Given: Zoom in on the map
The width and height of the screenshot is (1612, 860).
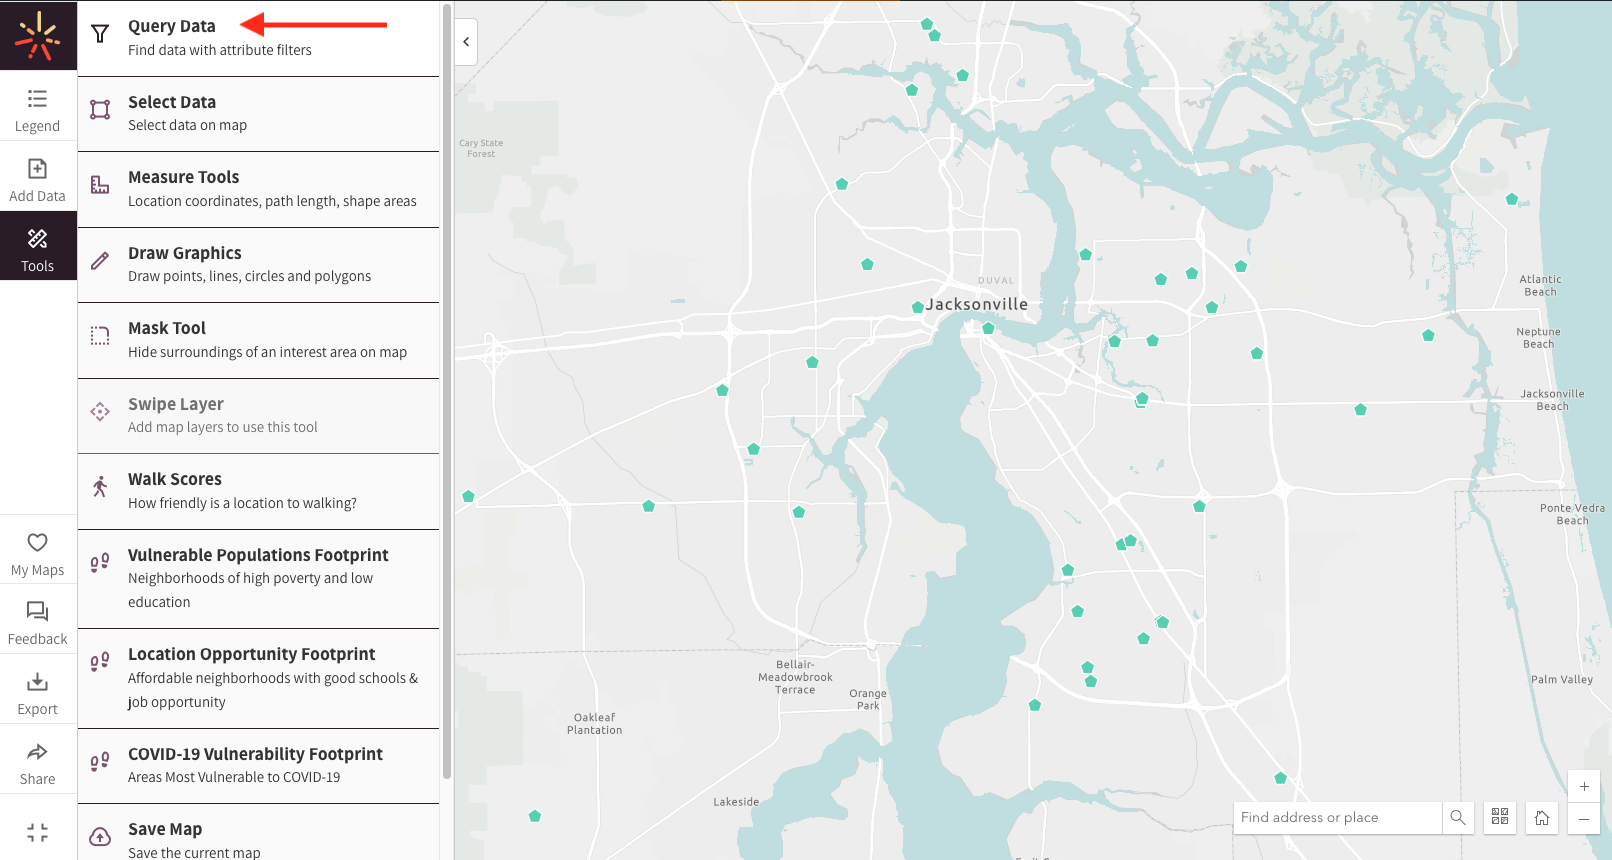Looking at the screenshot, I should [1583, 786].
